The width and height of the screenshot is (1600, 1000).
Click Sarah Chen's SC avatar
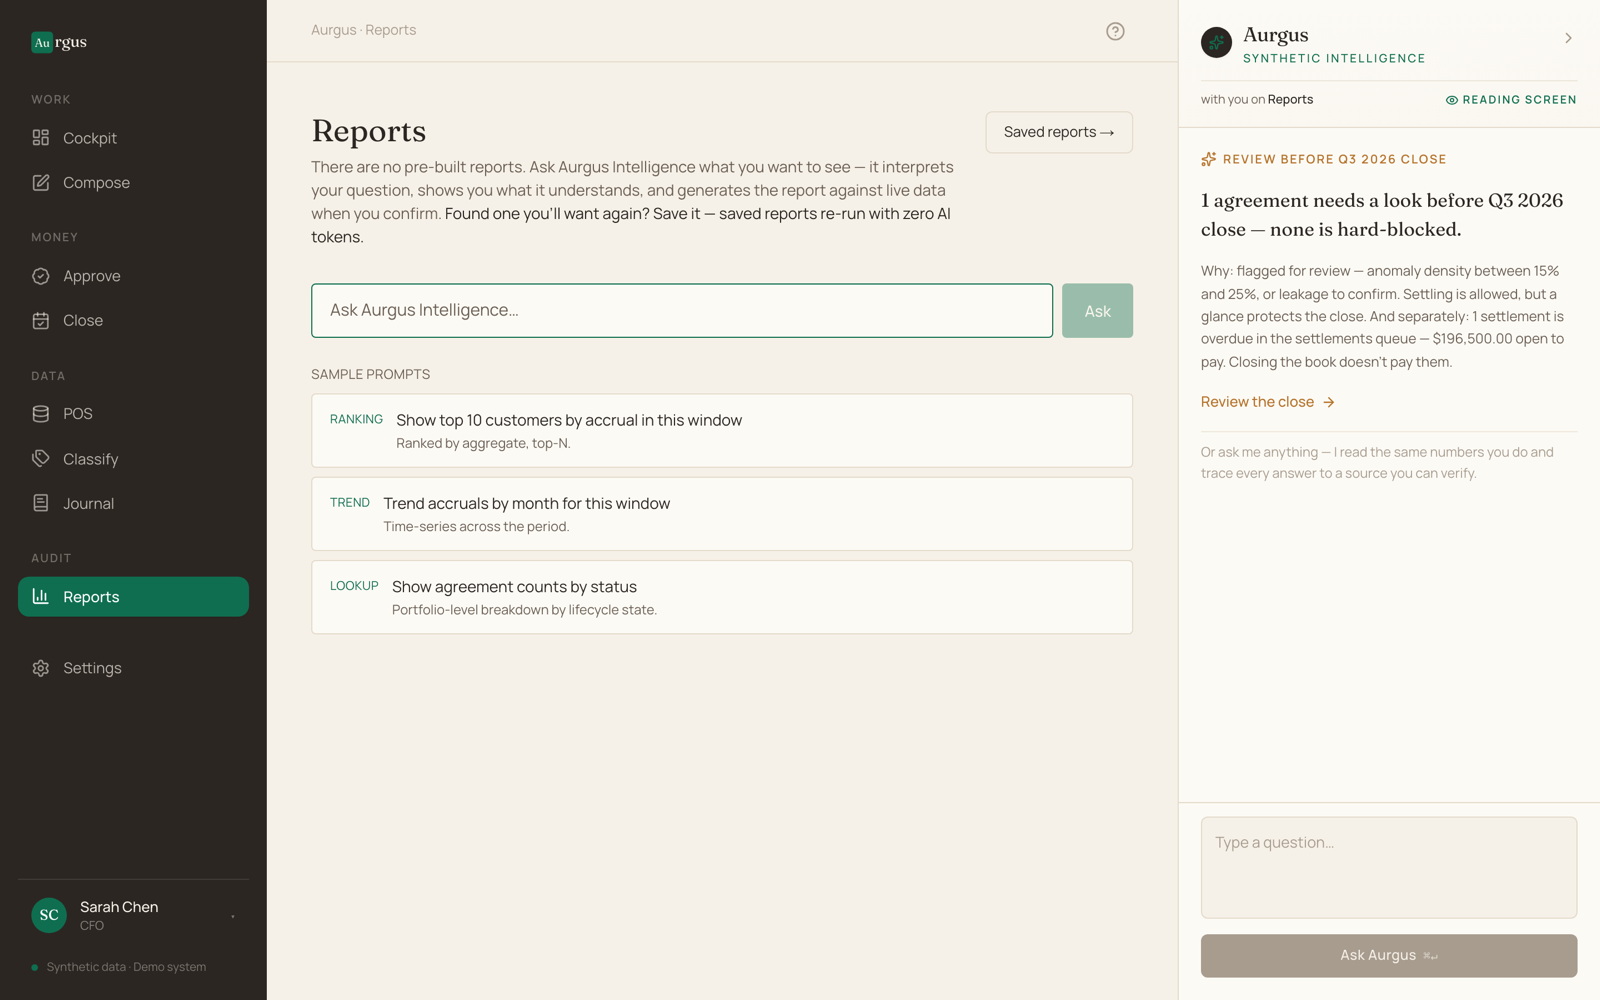[49, 915]
